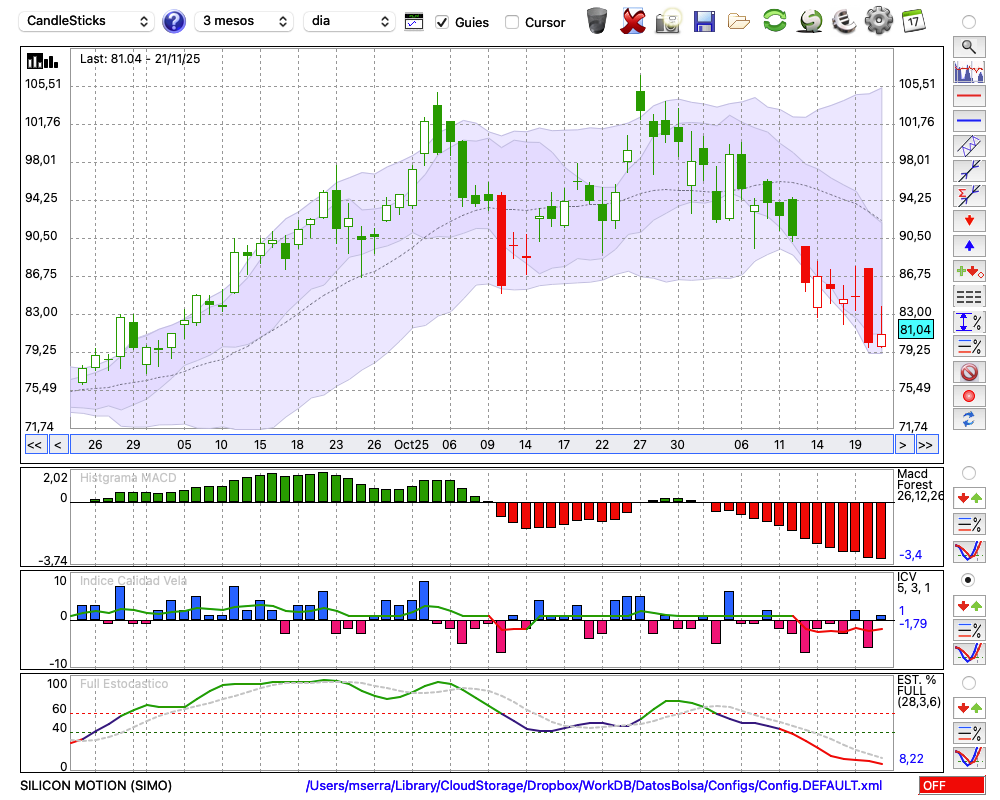Save using the blue floppy disk icon
Viewport: 1000px width, 800px height.
[704, 22]
